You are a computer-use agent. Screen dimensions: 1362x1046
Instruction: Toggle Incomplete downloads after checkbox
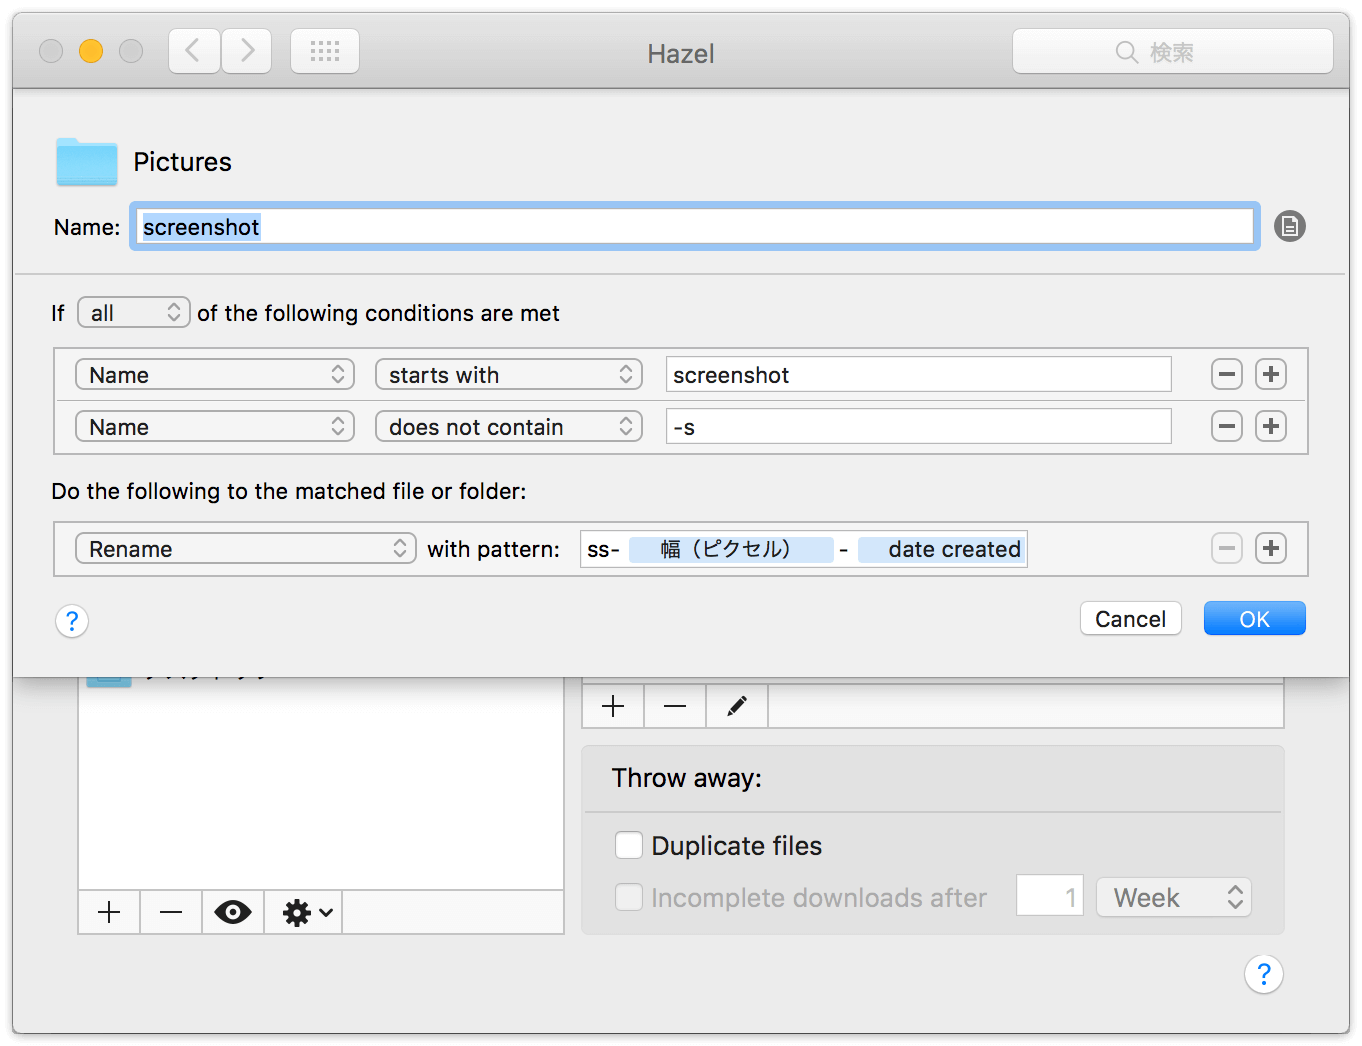(629, 897)
